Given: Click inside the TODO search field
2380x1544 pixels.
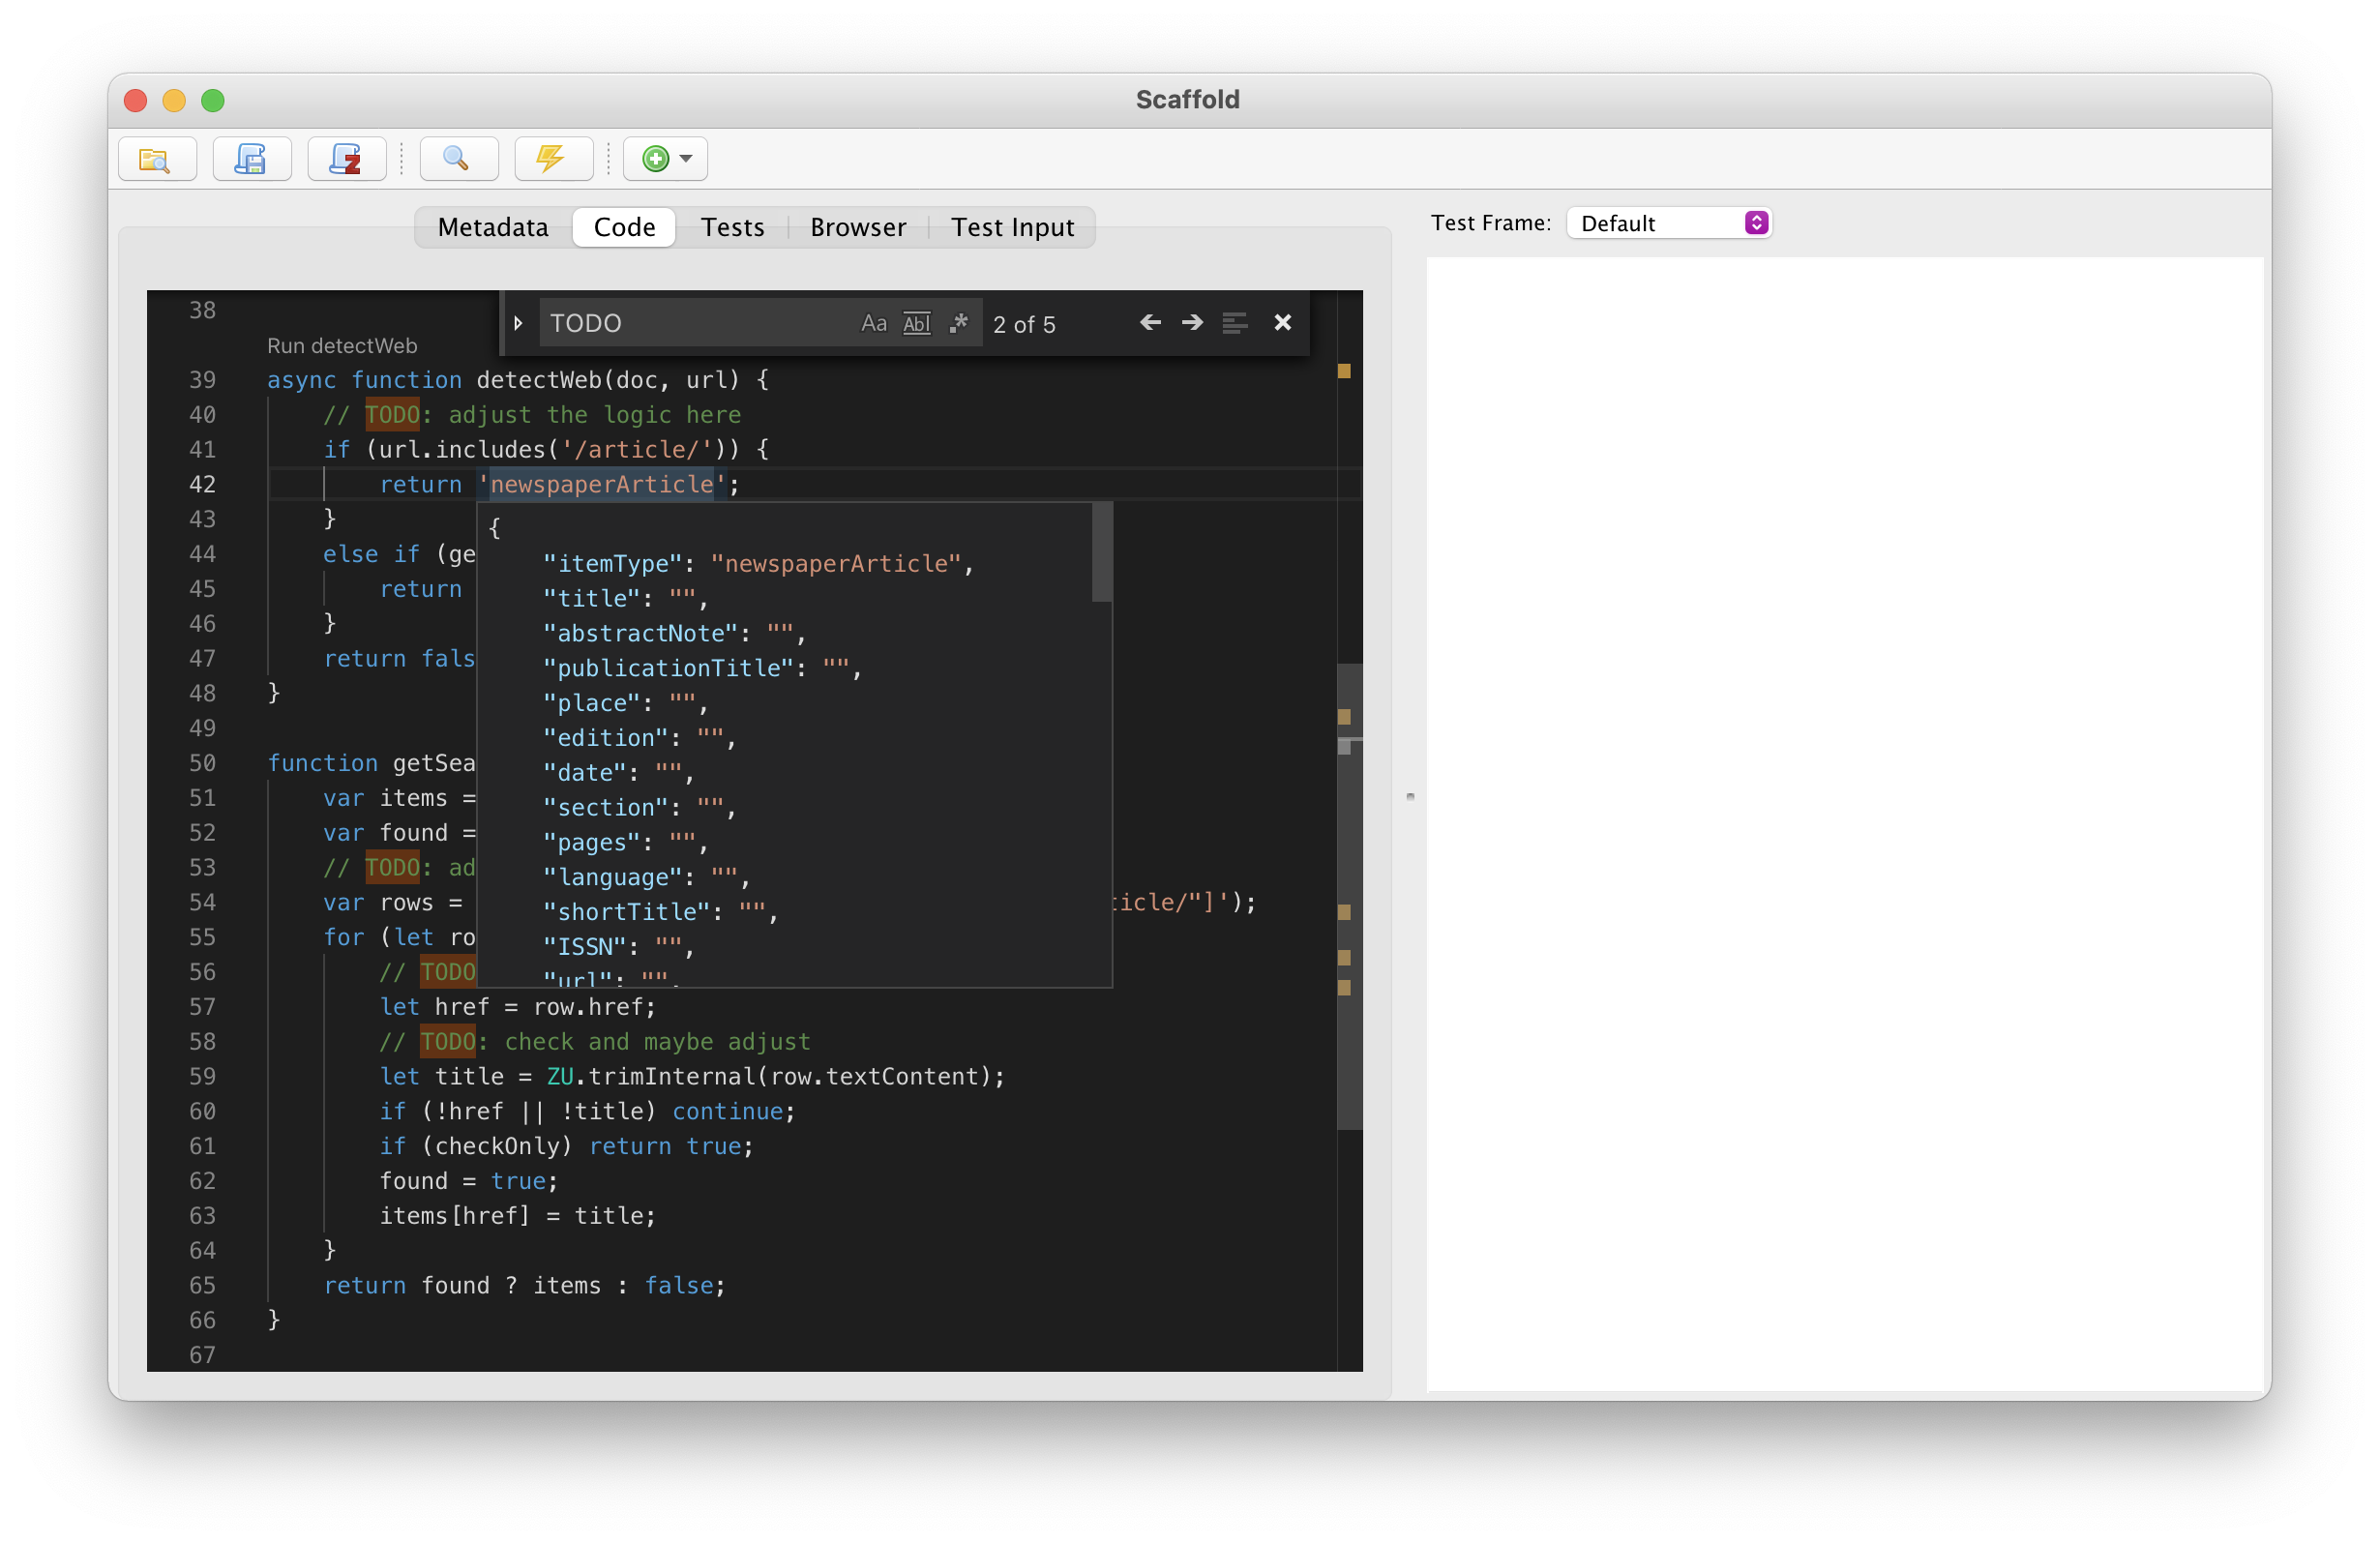Looking at the screenshot, I should tap(690, 322).
